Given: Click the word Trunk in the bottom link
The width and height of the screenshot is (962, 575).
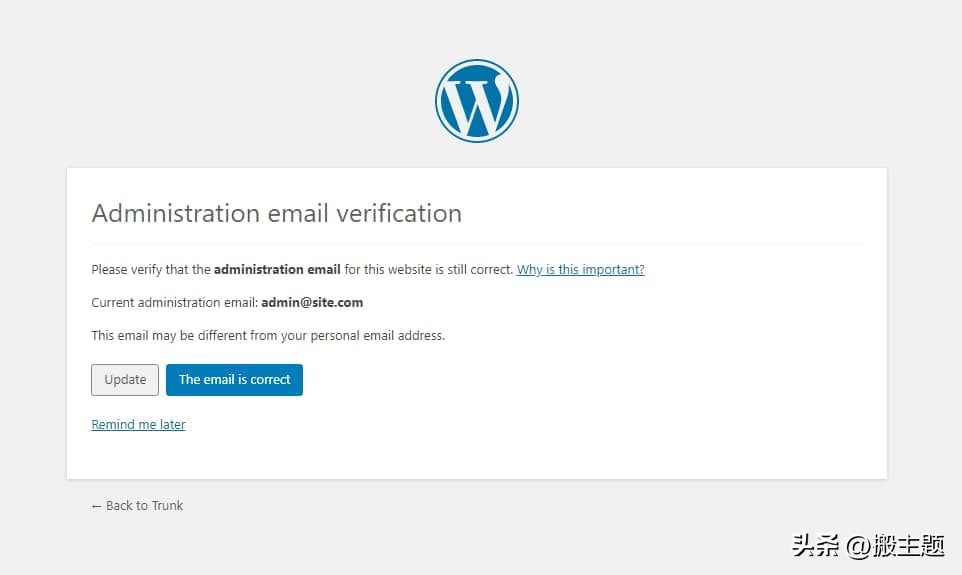Looking at the screenshot, I should pyautogui.click(x=167, y=506).
